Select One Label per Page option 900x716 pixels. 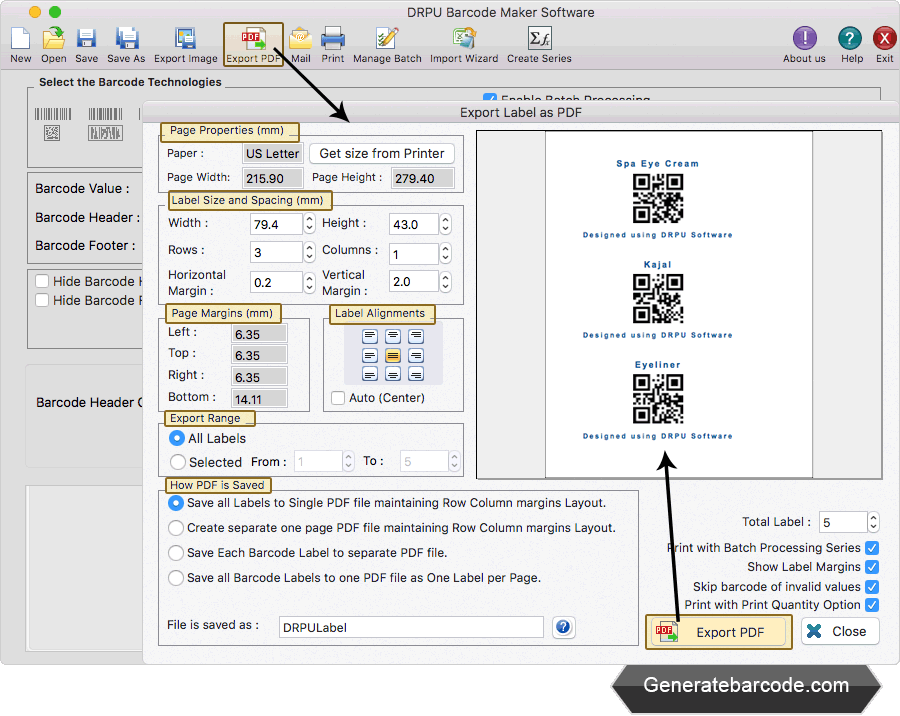(176, 578)
